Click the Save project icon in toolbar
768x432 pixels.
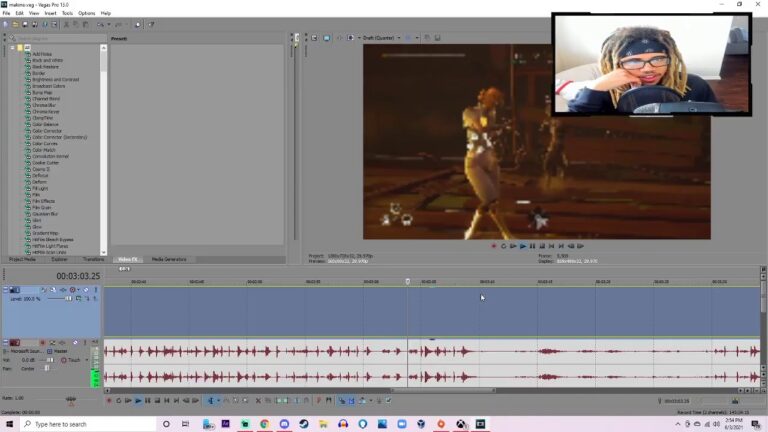point(24,23)
